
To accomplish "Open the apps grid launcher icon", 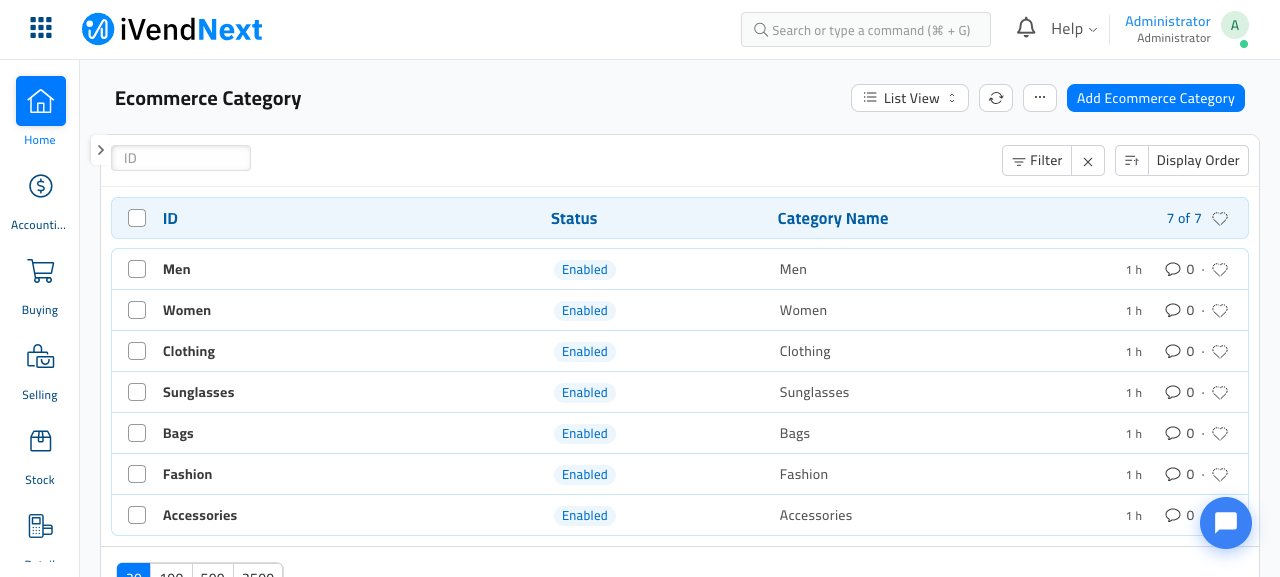I will click(x=41, y=28).
